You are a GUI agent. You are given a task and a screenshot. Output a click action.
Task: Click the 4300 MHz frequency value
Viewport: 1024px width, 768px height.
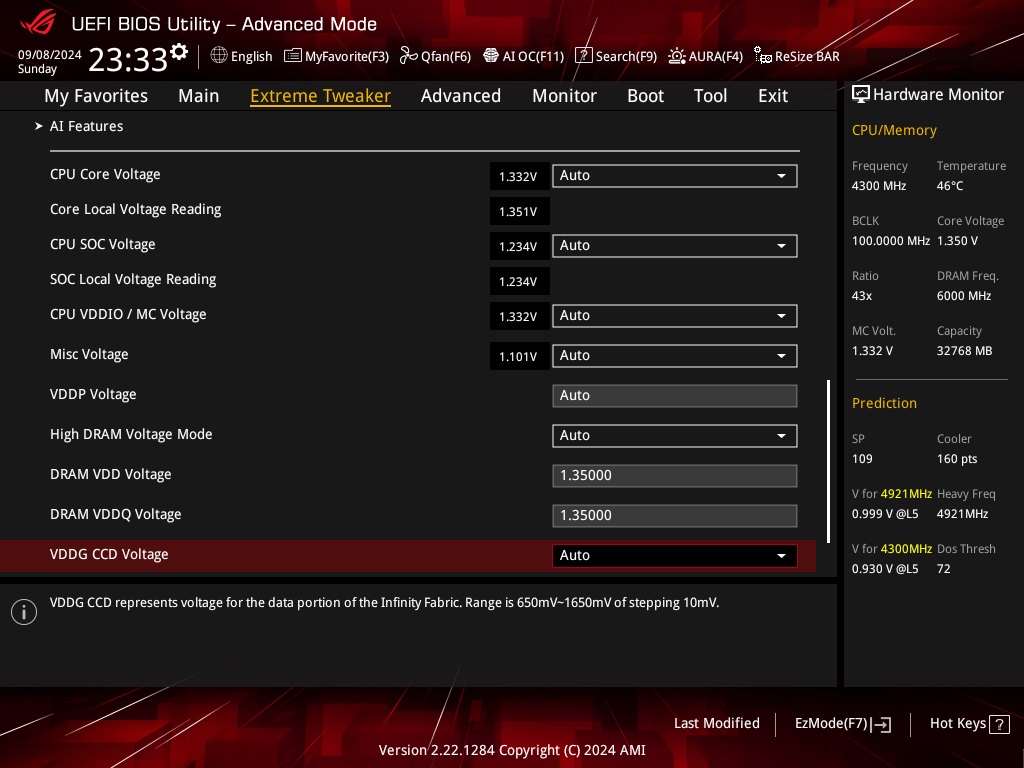point(879,185)
